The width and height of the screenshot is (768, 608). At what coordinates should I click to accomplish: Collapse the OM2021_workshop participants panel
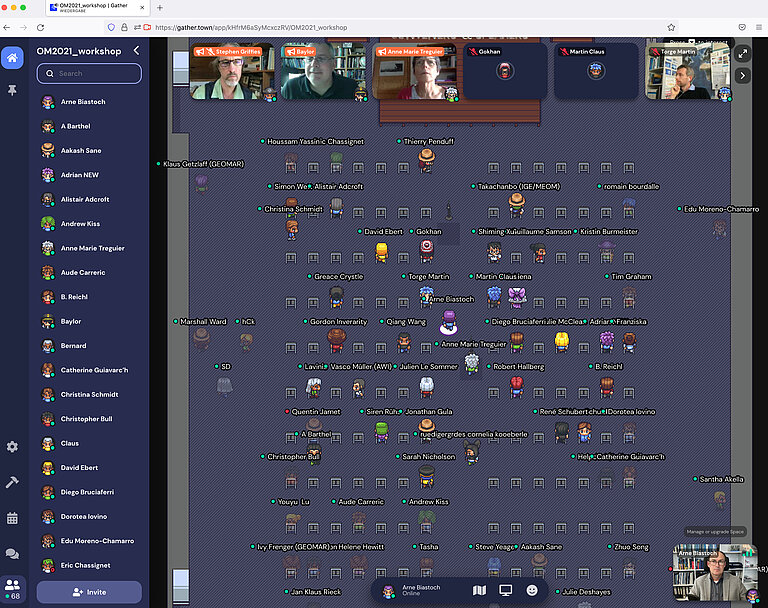point(136,51)
